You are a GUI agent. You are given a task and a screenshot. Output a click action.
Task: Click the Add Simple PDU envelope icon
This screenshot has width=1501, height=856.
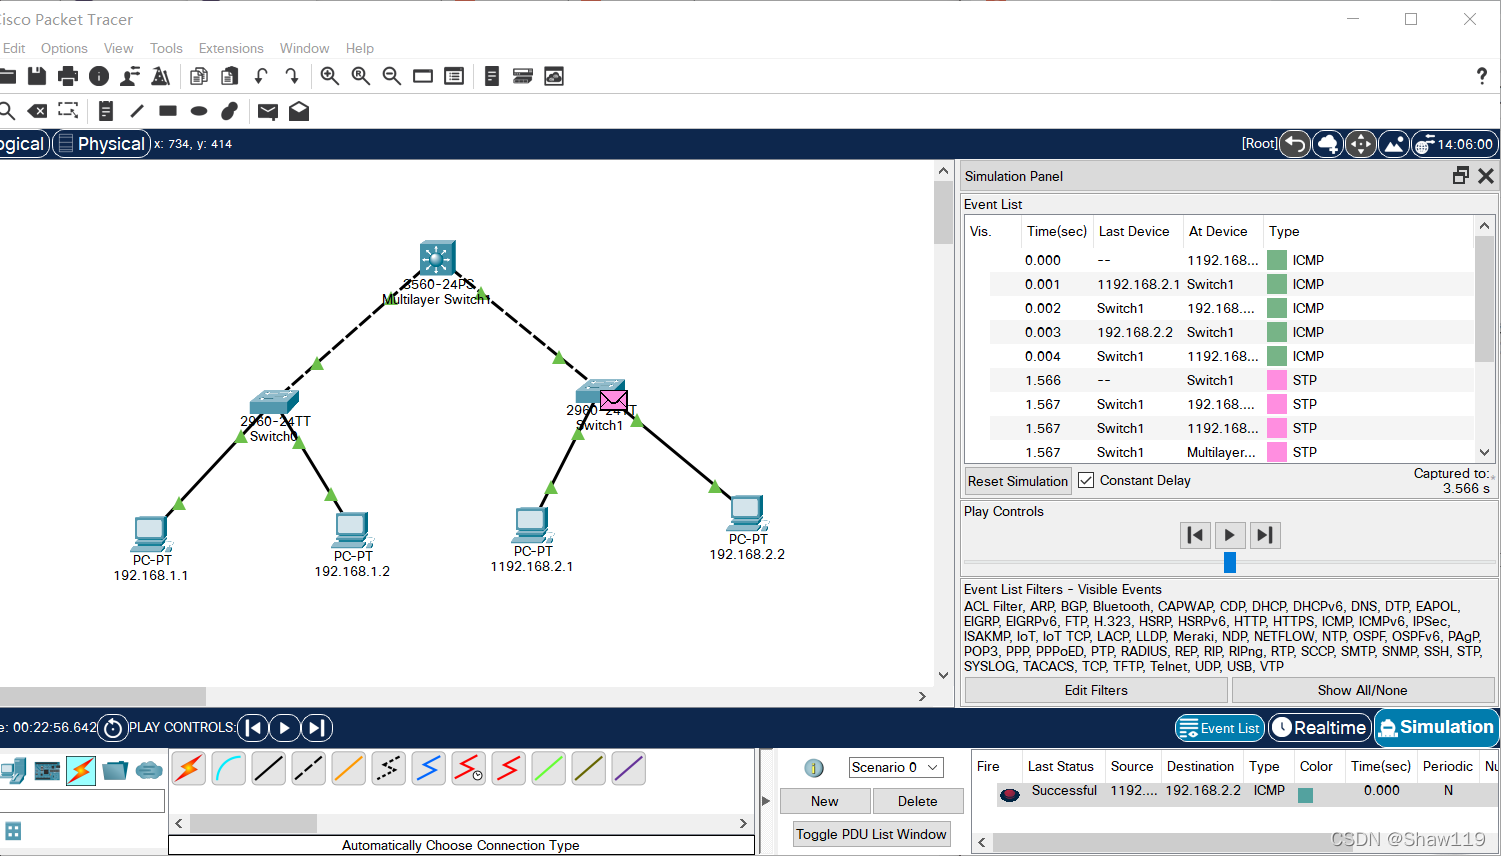[267, 111]
